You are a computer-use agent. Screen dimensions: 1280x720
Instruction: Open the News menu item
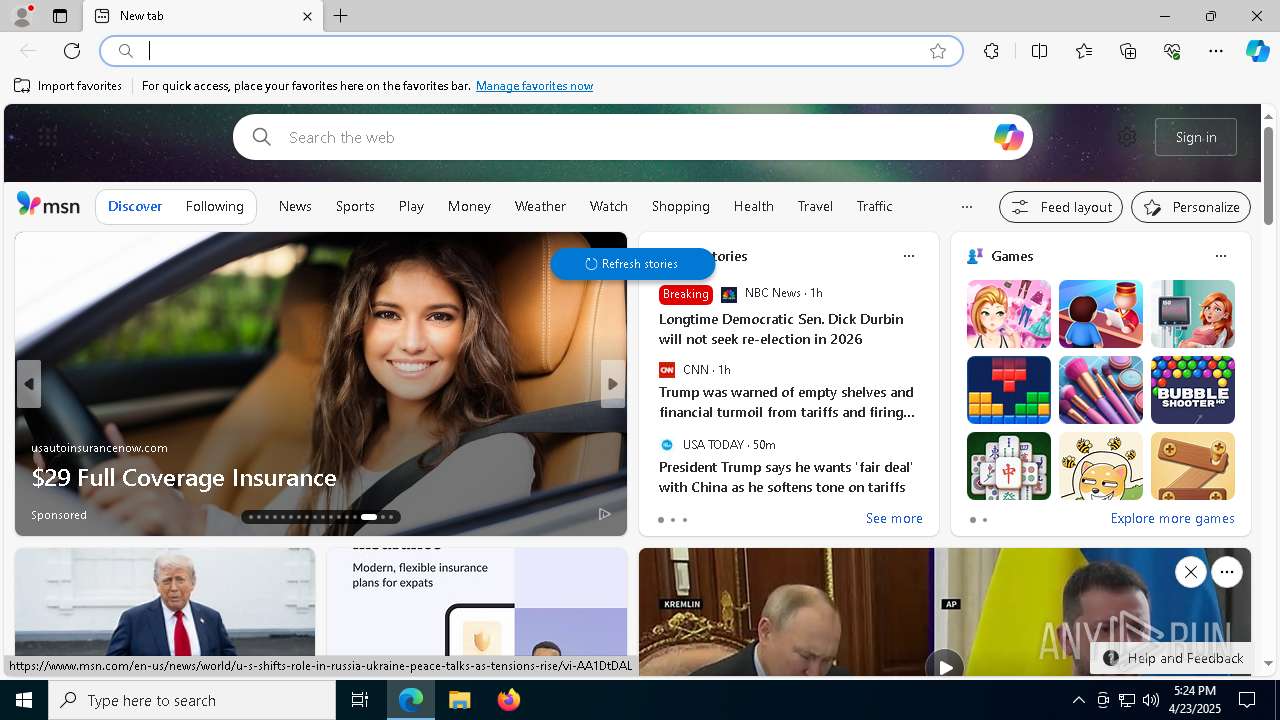[x=295, y=206]
